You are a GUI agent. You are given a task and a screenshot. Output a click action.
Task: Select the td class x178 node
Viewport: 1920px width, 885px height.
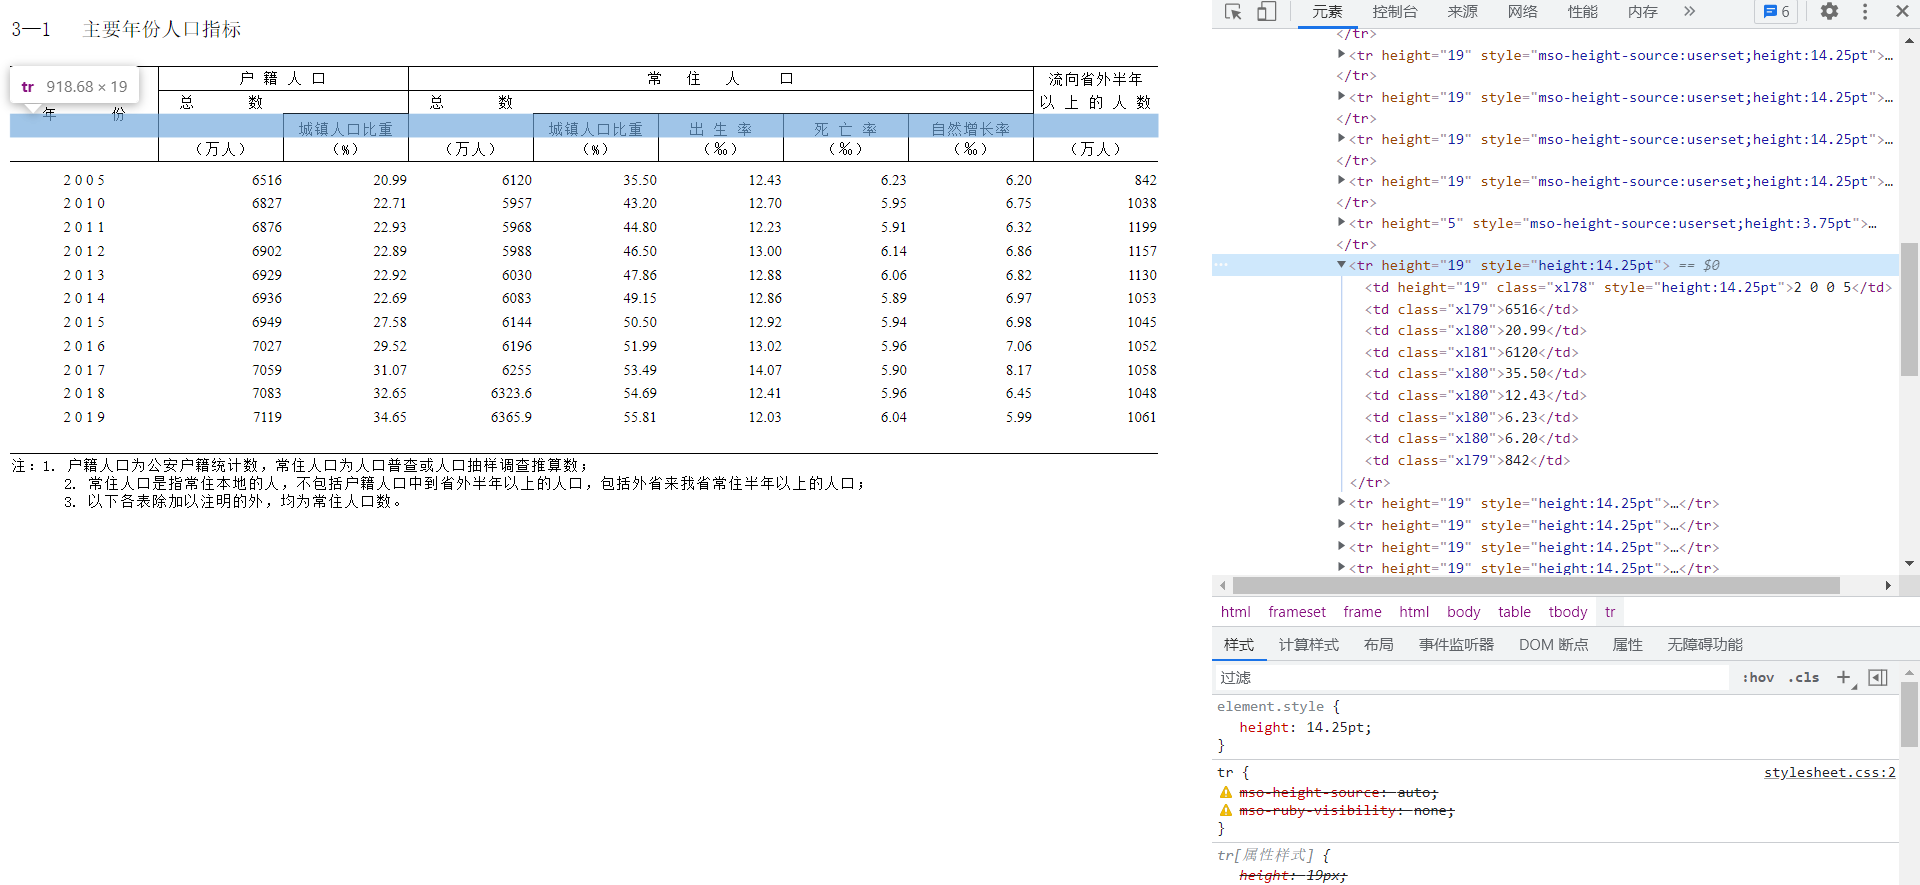click(x=1628, y=288)
